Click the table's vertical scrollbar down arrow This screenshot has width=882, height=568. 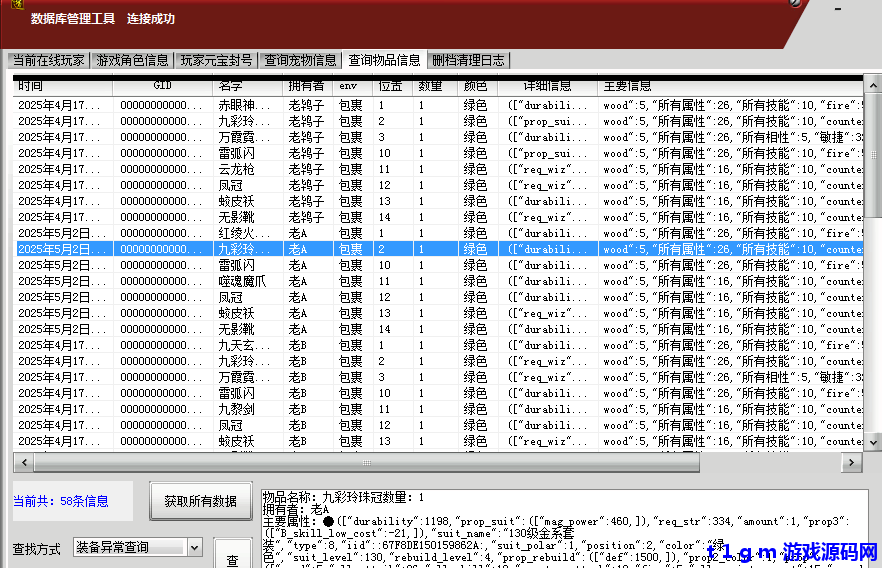click(873, 441)
